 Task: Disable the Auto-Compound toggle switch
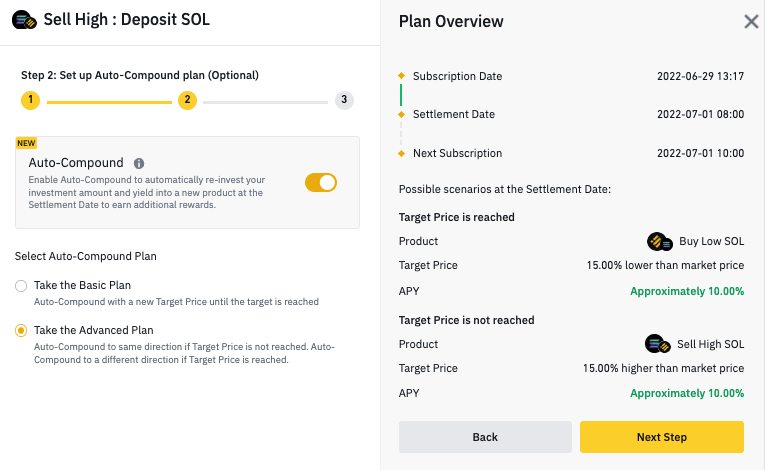(321, 183)
